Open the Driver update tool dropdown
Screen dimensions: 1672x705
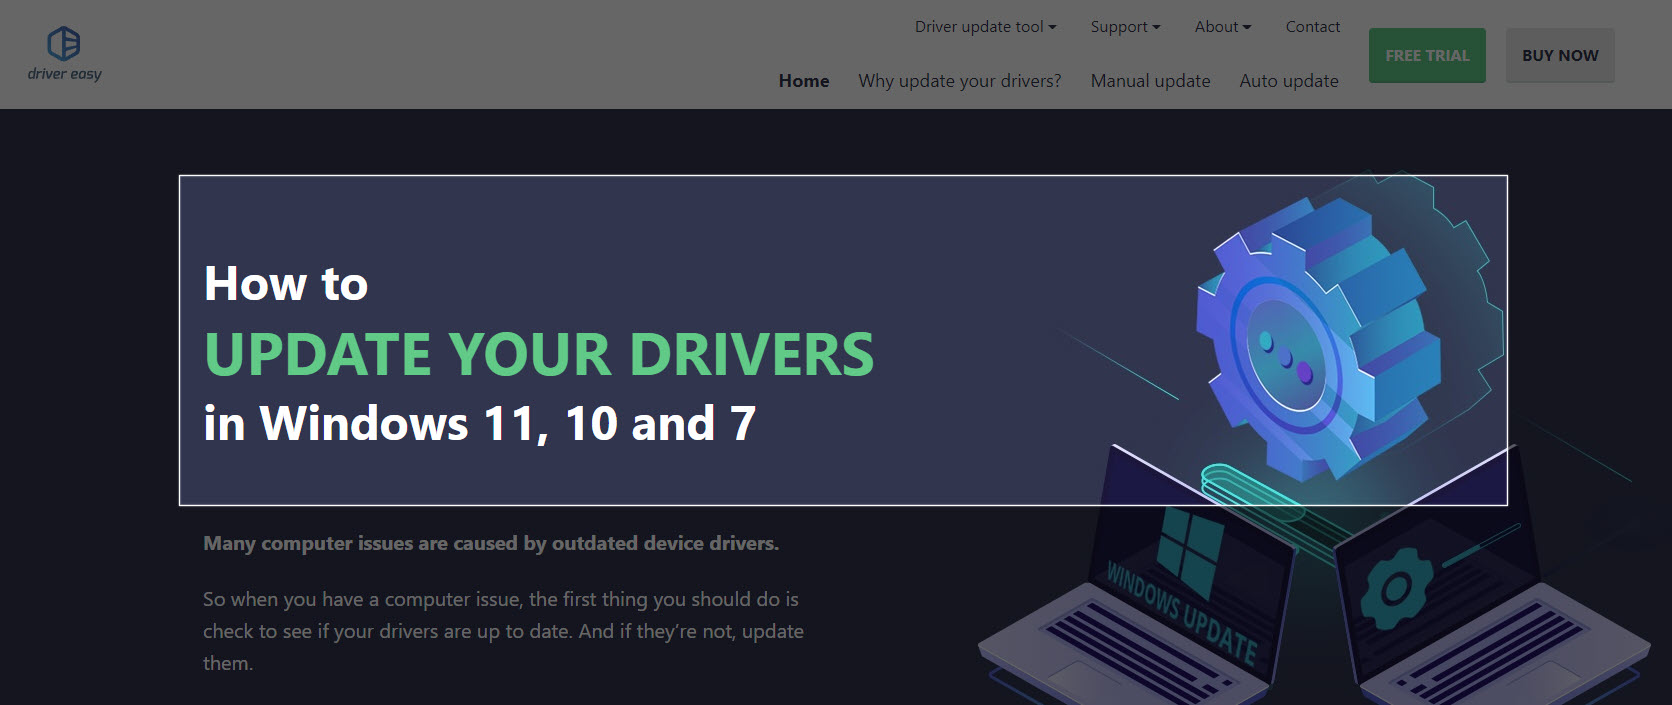pos(985,27)
